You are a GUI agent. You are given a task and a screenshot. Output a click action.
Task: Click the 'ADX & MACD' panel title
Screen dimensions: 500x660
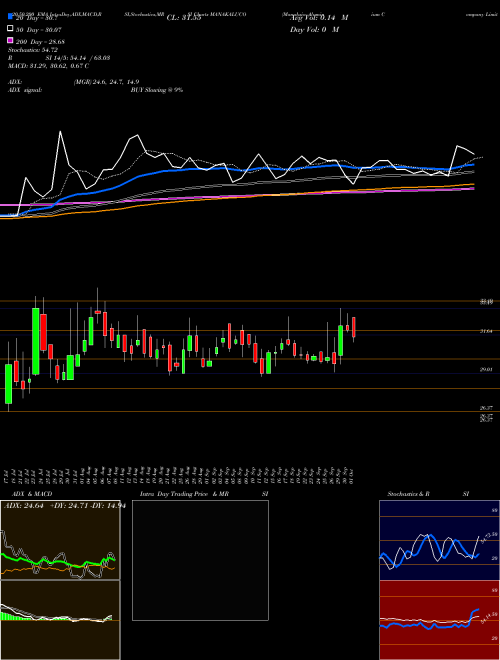click(32, 494)
